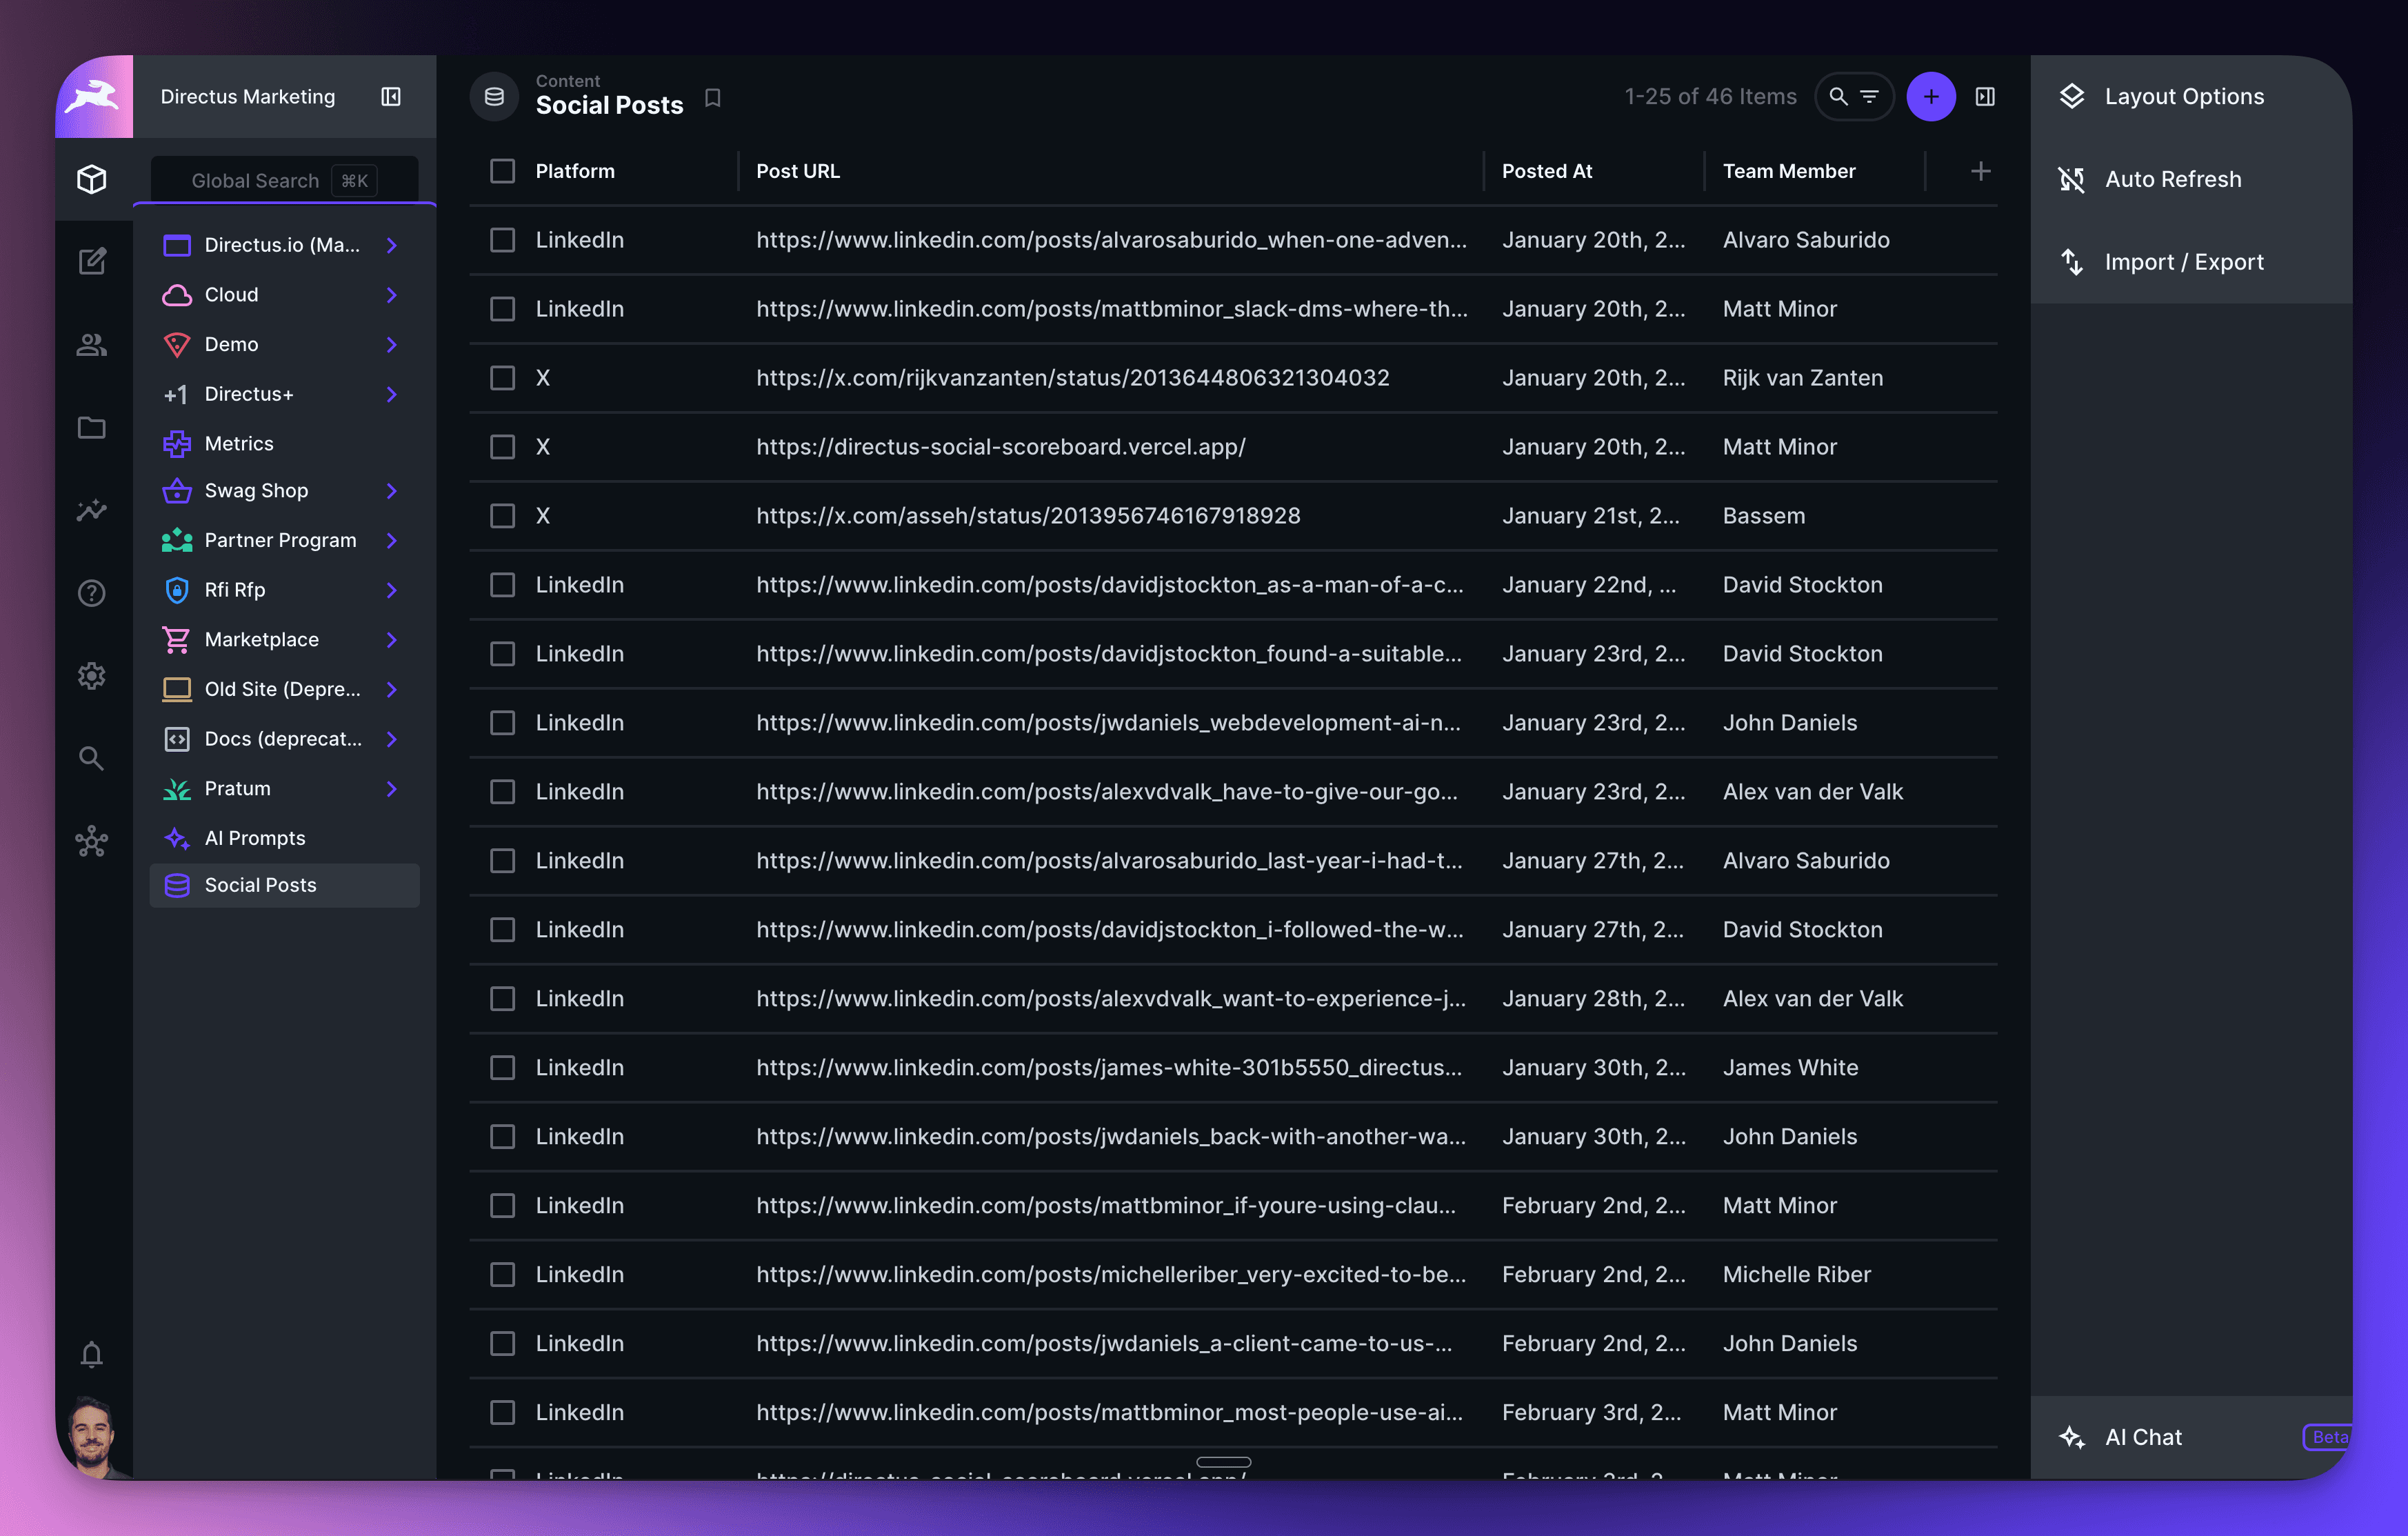The height and width of the screenshot is (1536, 2408).
Task: Check the row for asseh status post
Action: click(x=503, y=516)
